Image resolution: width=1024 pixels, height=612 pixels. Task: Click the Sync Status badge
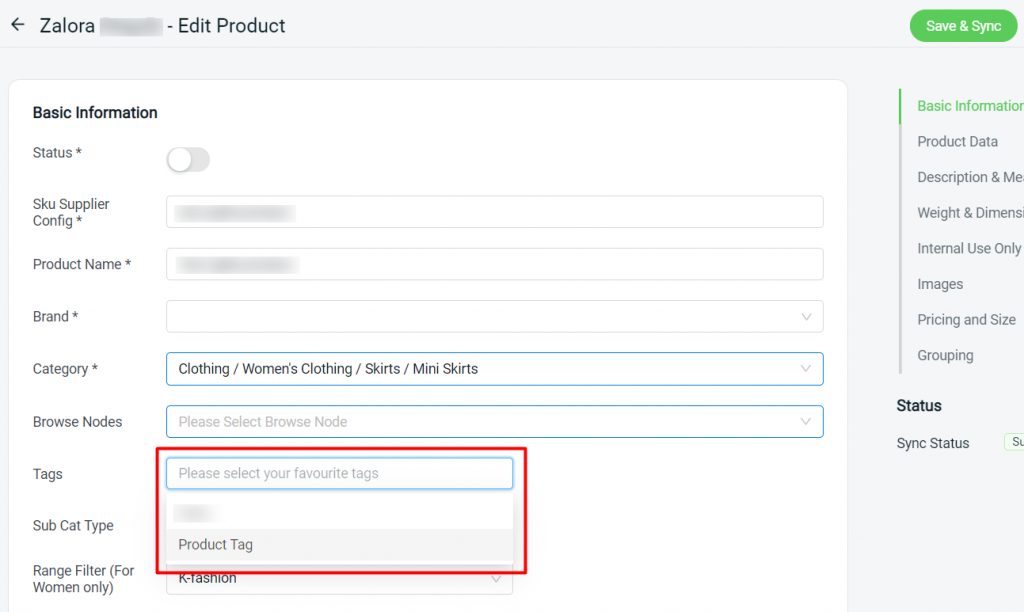1014,443
